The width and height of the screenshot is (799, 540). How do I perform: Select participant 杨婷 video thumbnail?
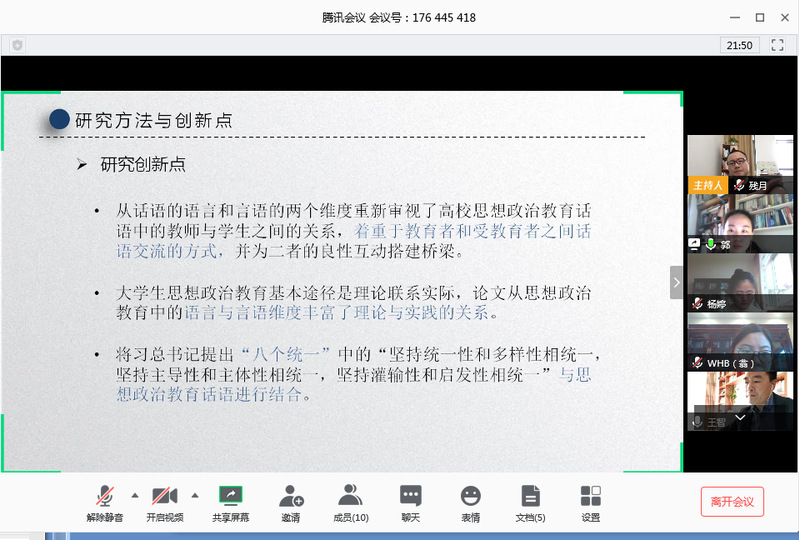[740, 282]
